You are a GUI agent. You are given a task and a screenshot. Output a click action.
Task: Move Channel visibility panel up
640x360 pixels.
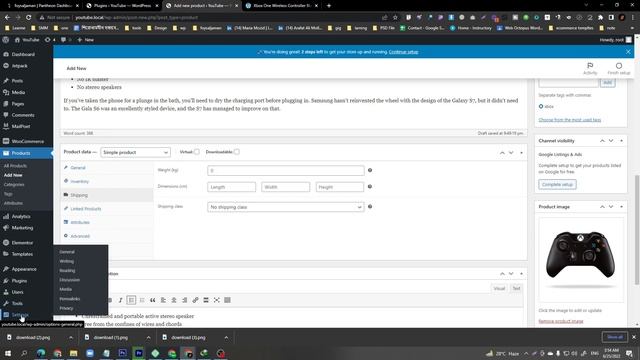602,141
